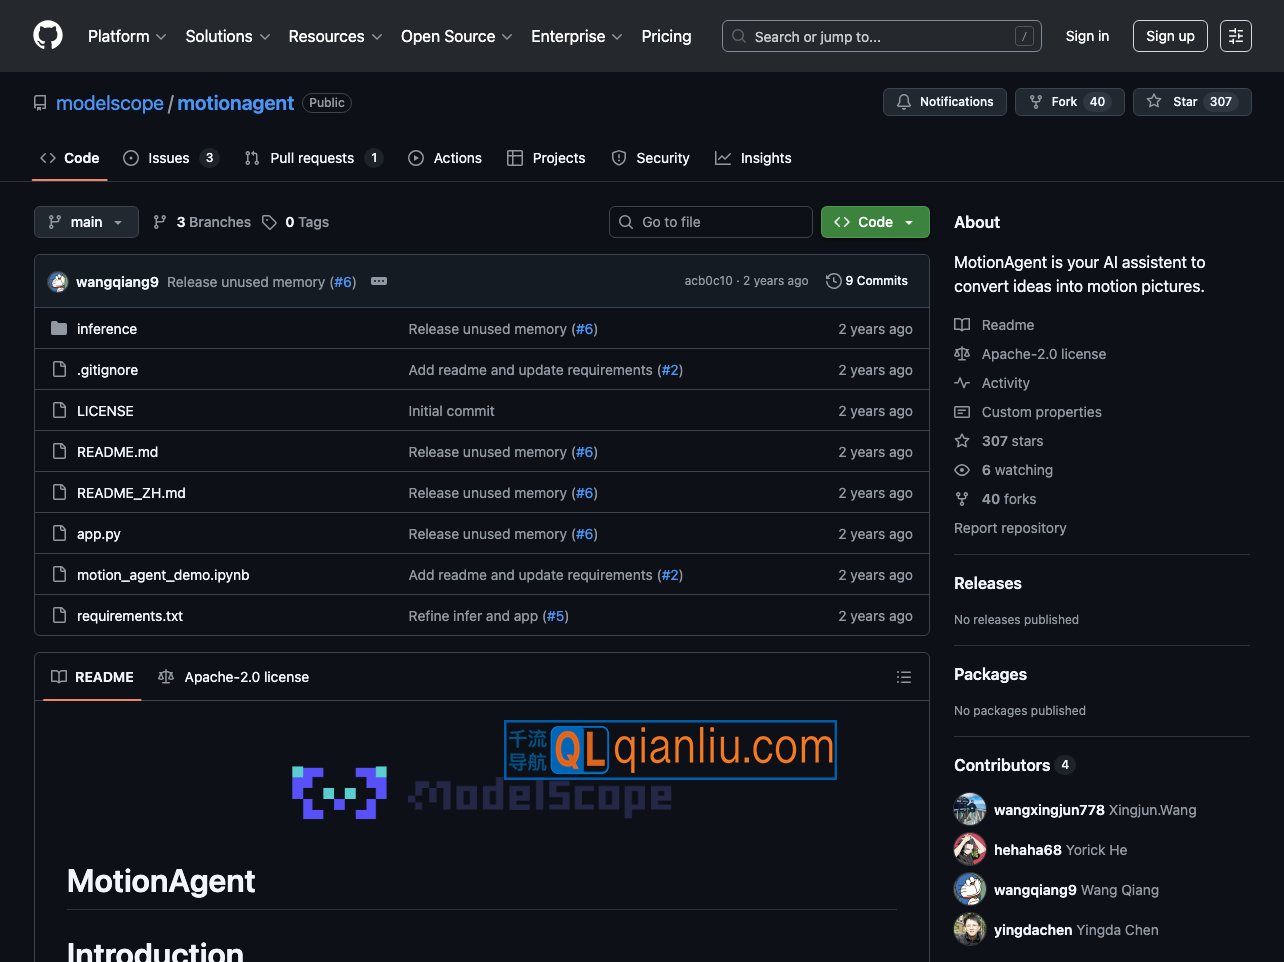
Task: Switch to the Issues tab
Action: click(169, 158)
